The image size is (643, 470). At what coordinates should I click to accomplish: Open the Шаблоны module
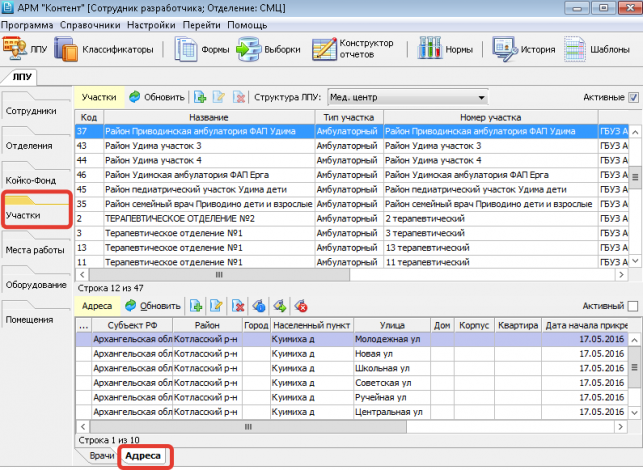597,49
